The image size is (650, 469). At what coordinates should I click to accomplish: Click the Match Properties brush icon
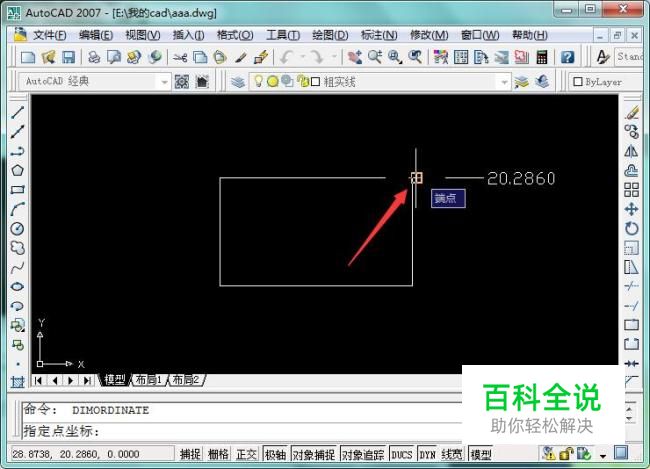241,57
